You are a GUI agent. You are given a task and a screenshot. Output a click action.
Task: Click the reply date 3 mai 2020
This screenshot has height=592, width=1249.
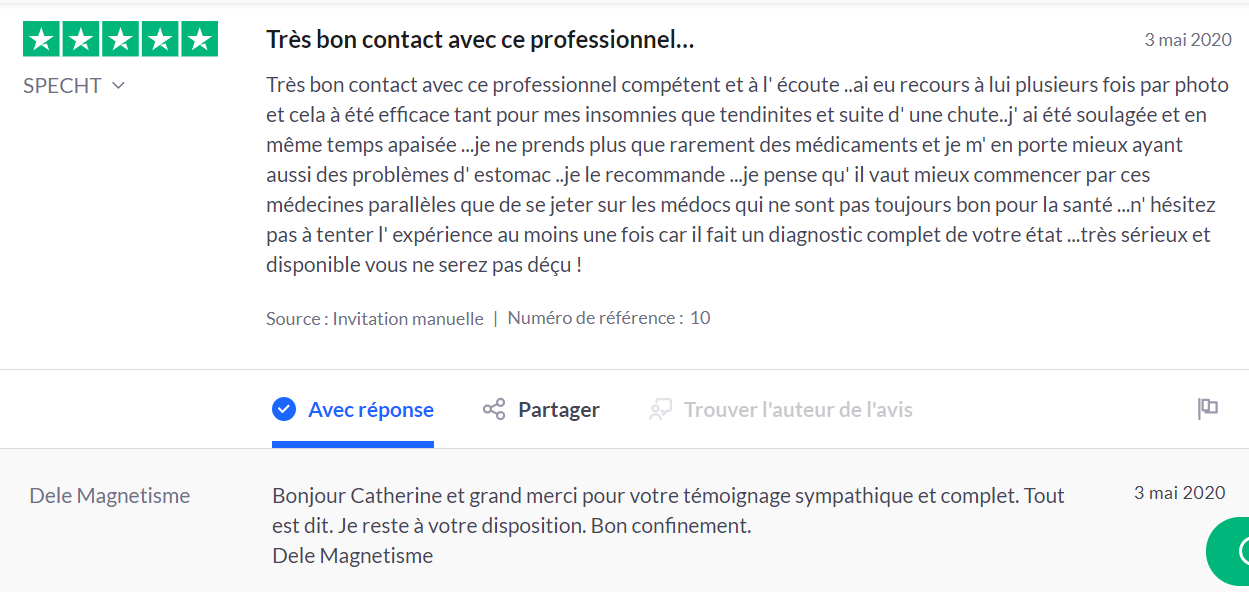1179,493
